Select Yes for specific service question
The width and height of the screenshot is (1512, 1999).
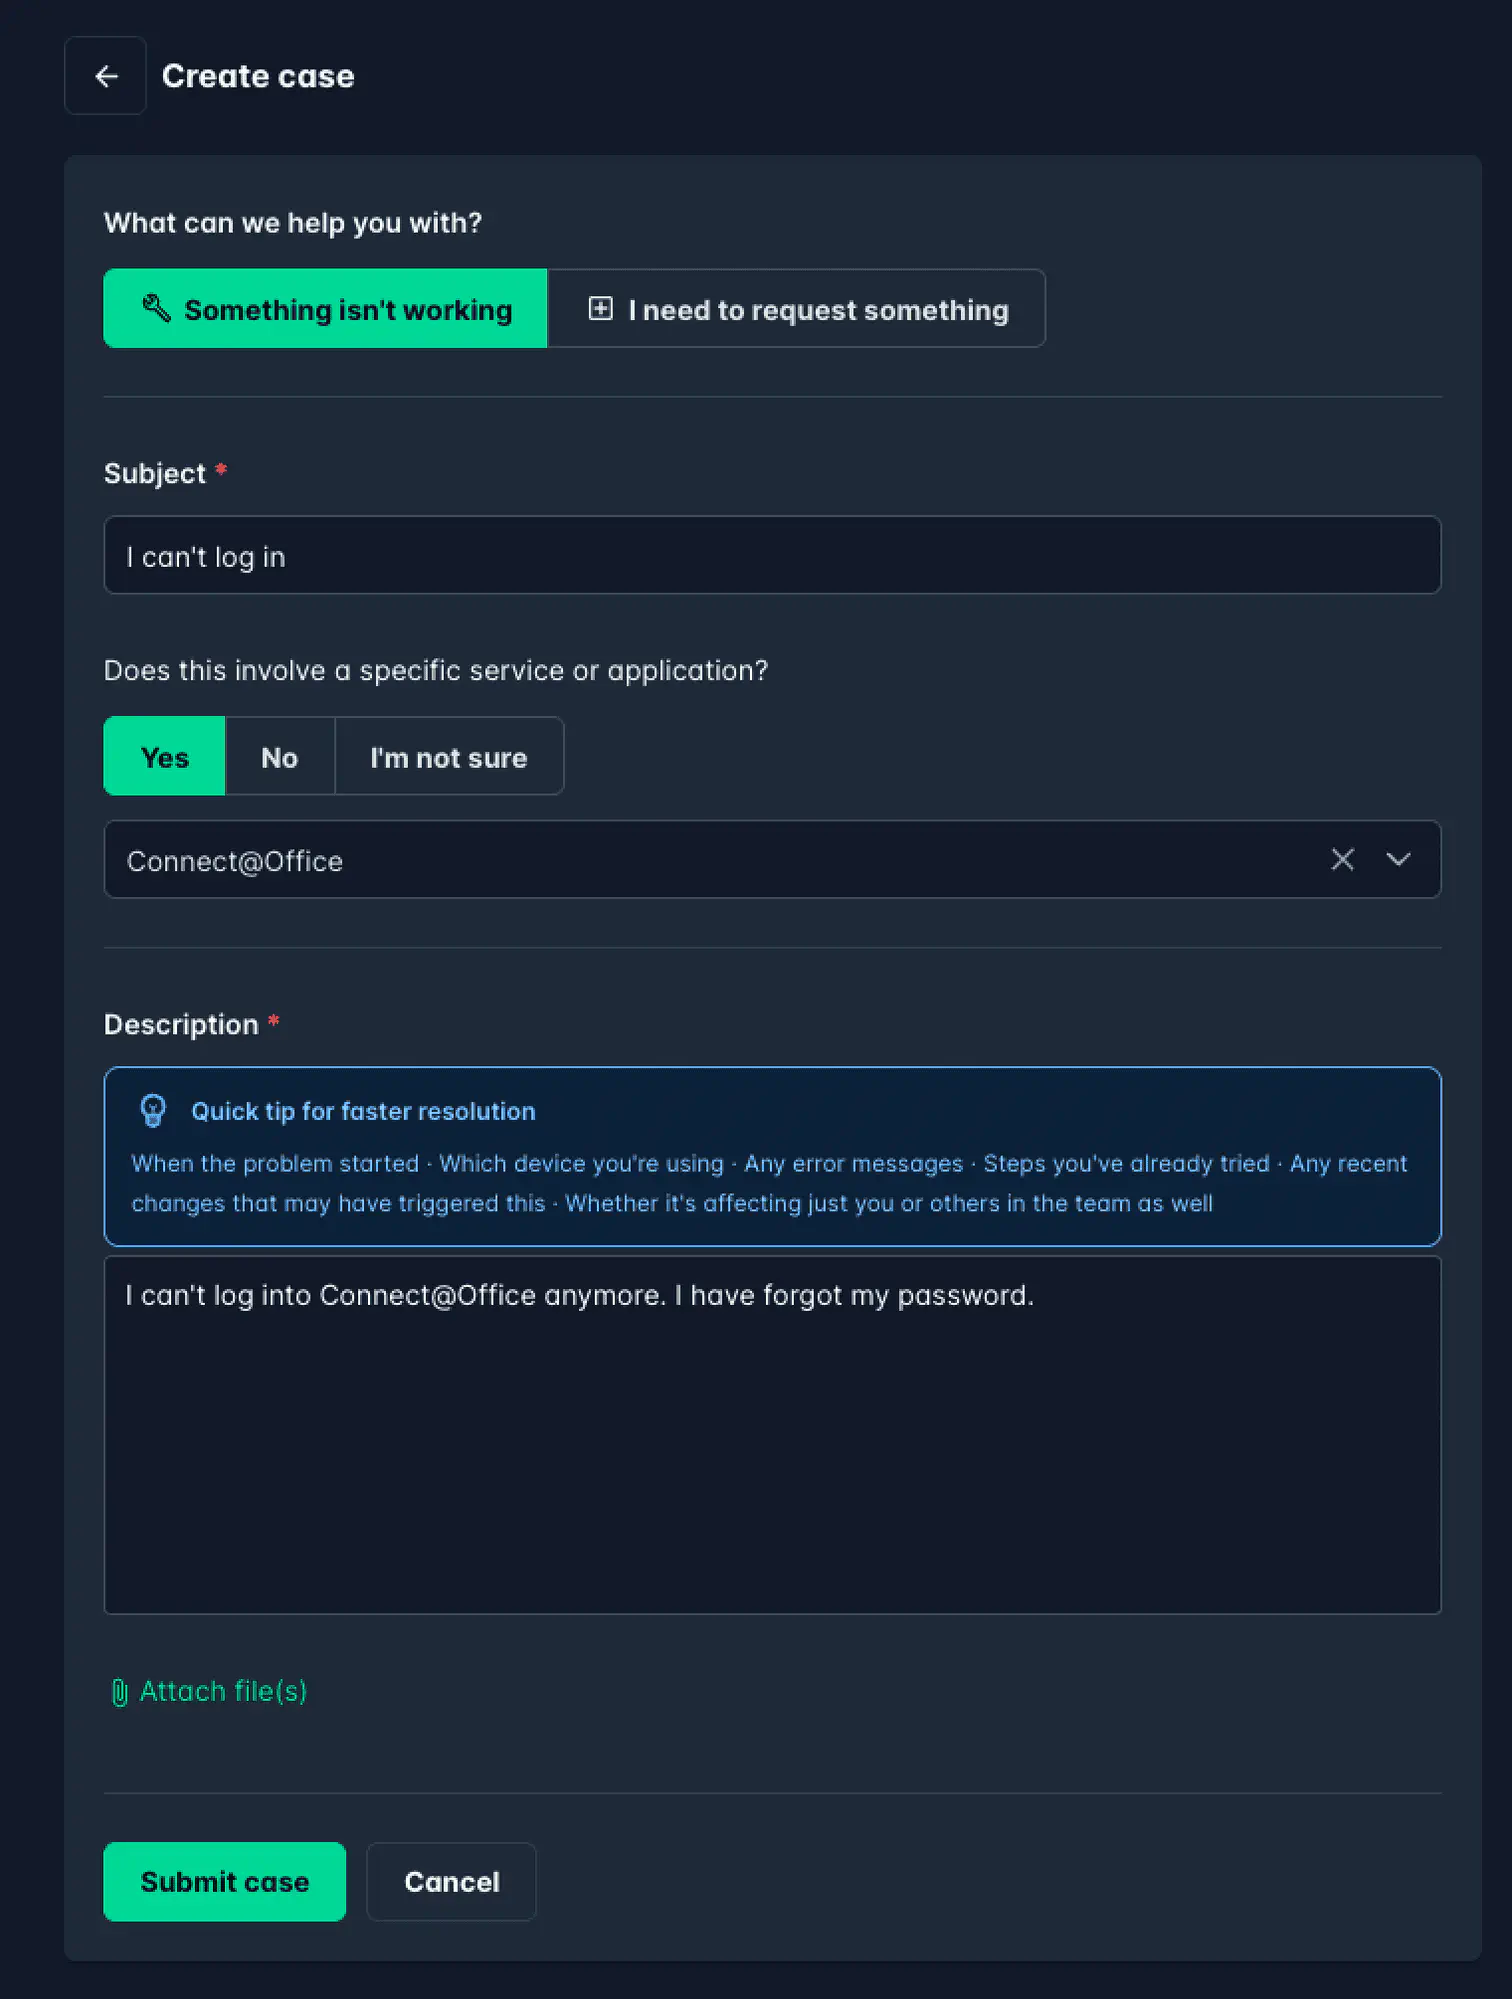point(163,756)
